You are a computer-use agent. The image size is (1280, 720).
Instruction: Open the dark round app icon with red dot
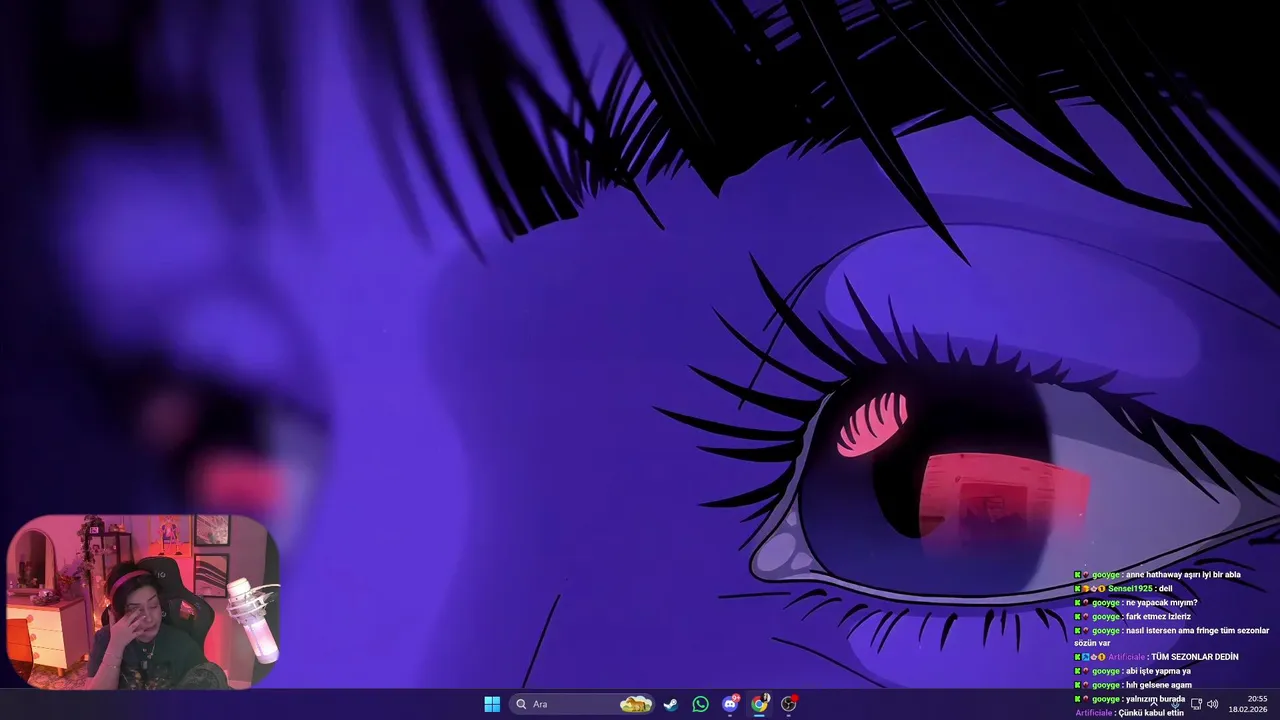[x=789, y=704]
